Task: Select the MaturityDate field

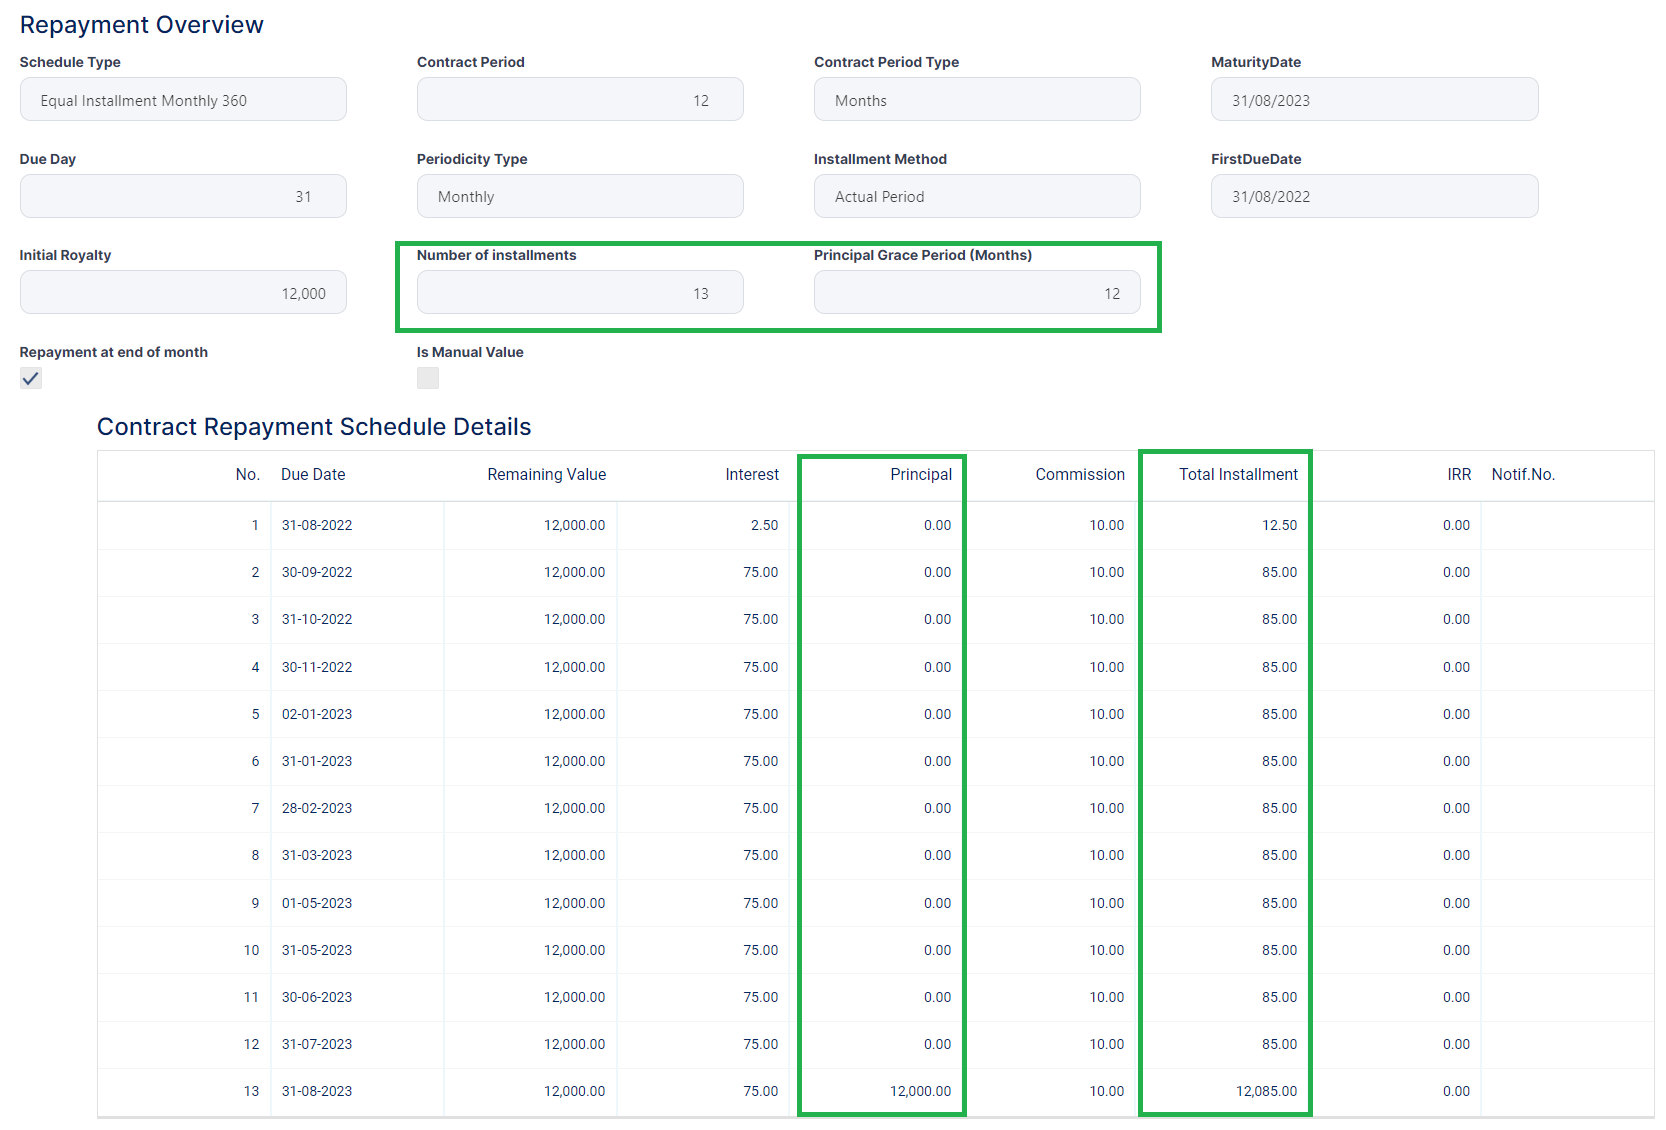Action: (1373, 100)
